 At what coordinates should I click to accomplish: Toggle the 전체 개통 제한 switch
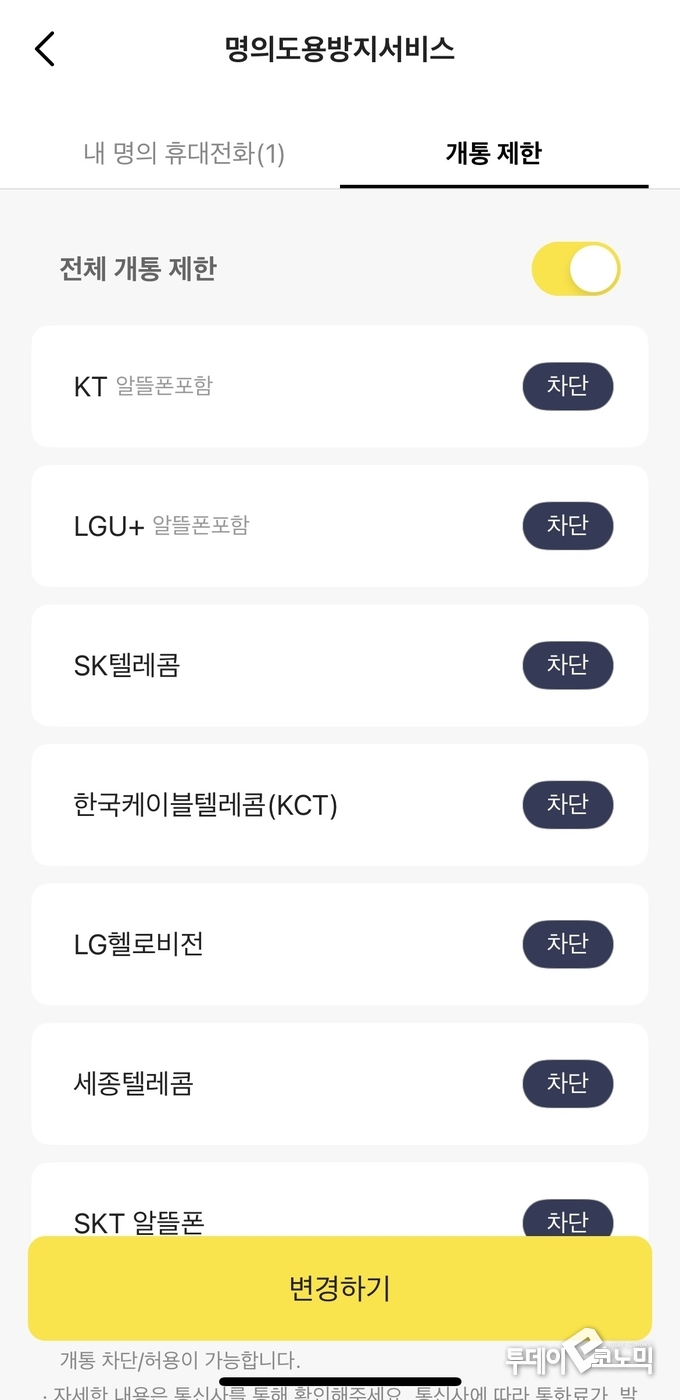pos(575,269)
